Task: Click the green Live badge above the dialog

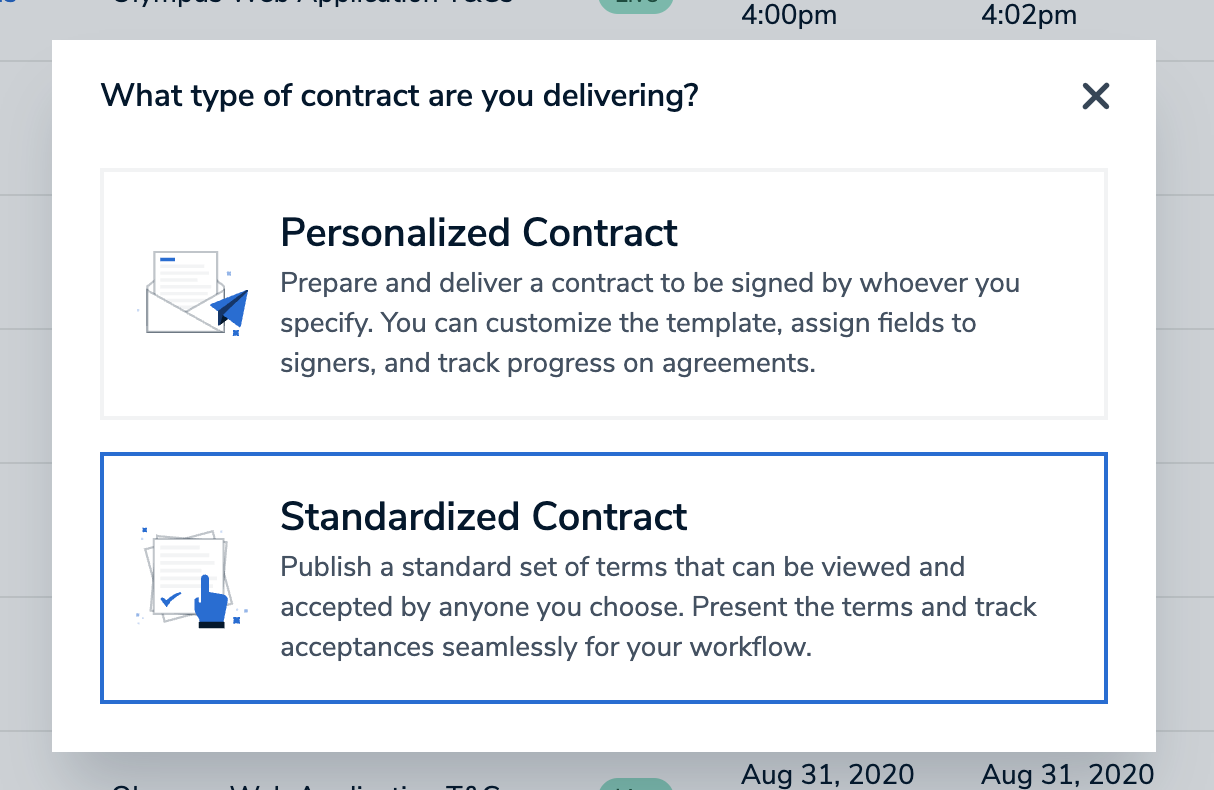Action: tap(636, 4)
